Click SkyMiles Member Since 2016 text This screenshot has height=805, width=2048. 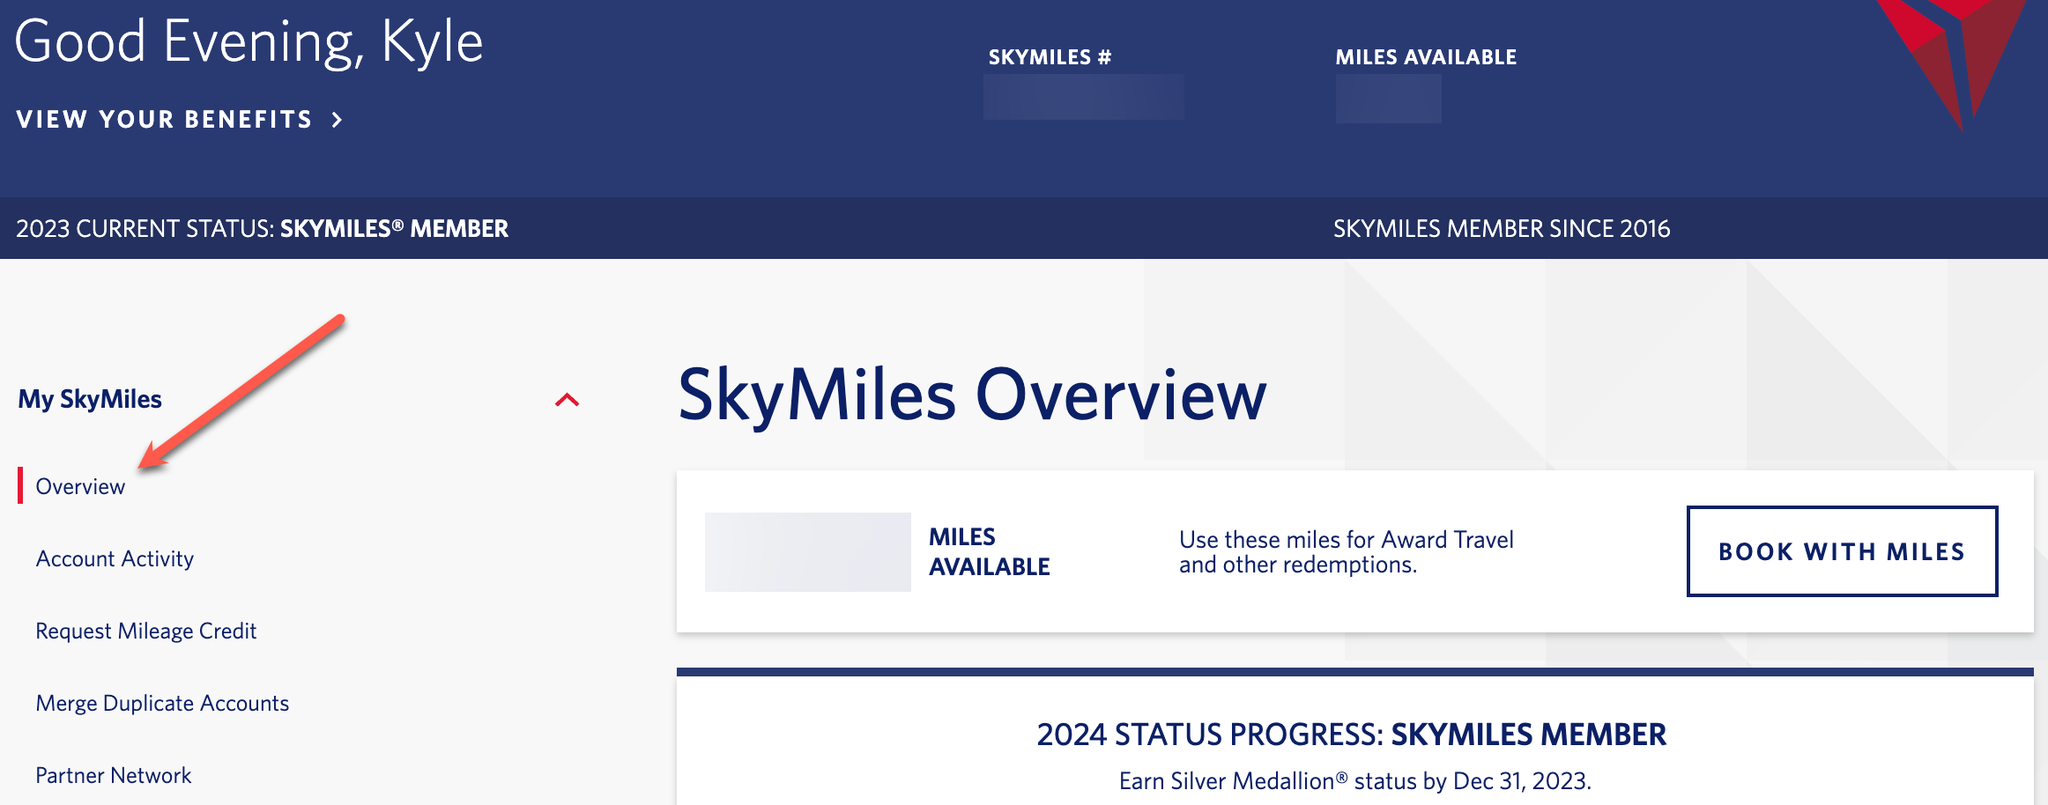pyautogui.click(x=1501, y=229)
